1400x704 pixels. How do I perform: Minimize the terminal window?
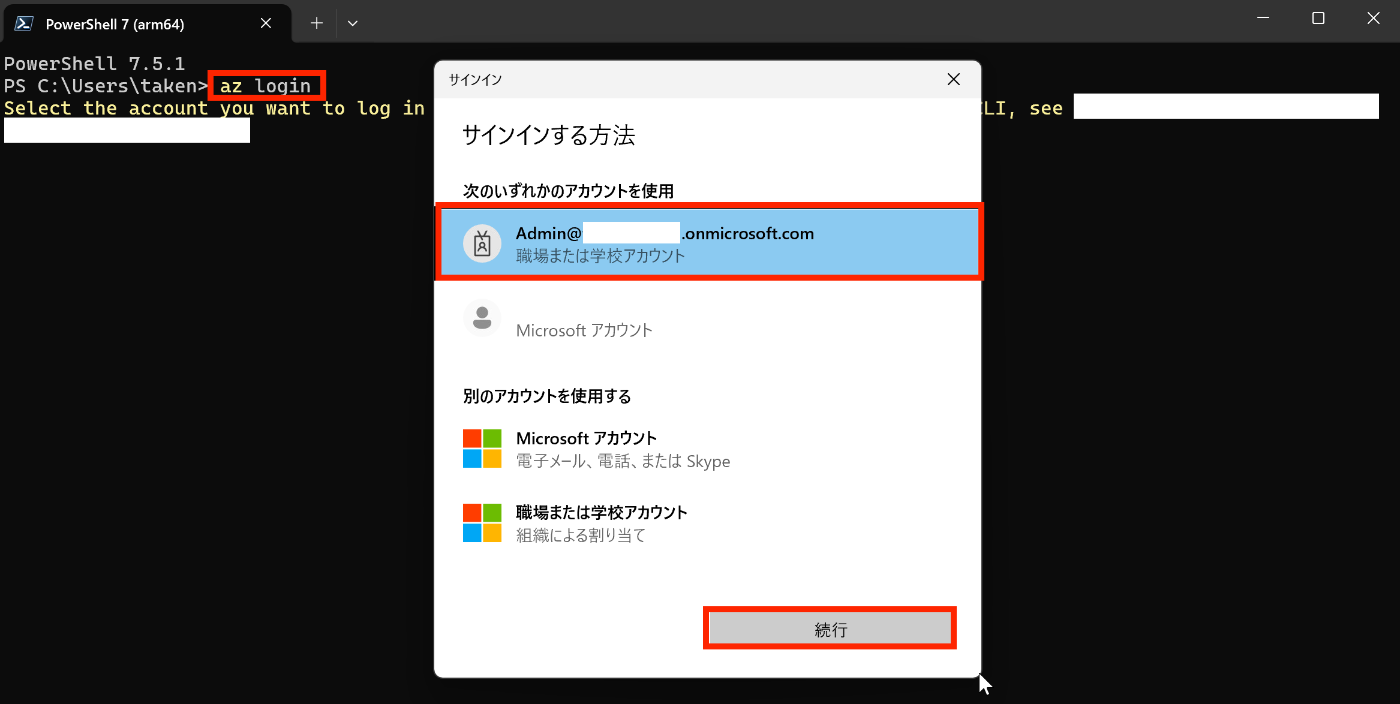(1263, 19)
